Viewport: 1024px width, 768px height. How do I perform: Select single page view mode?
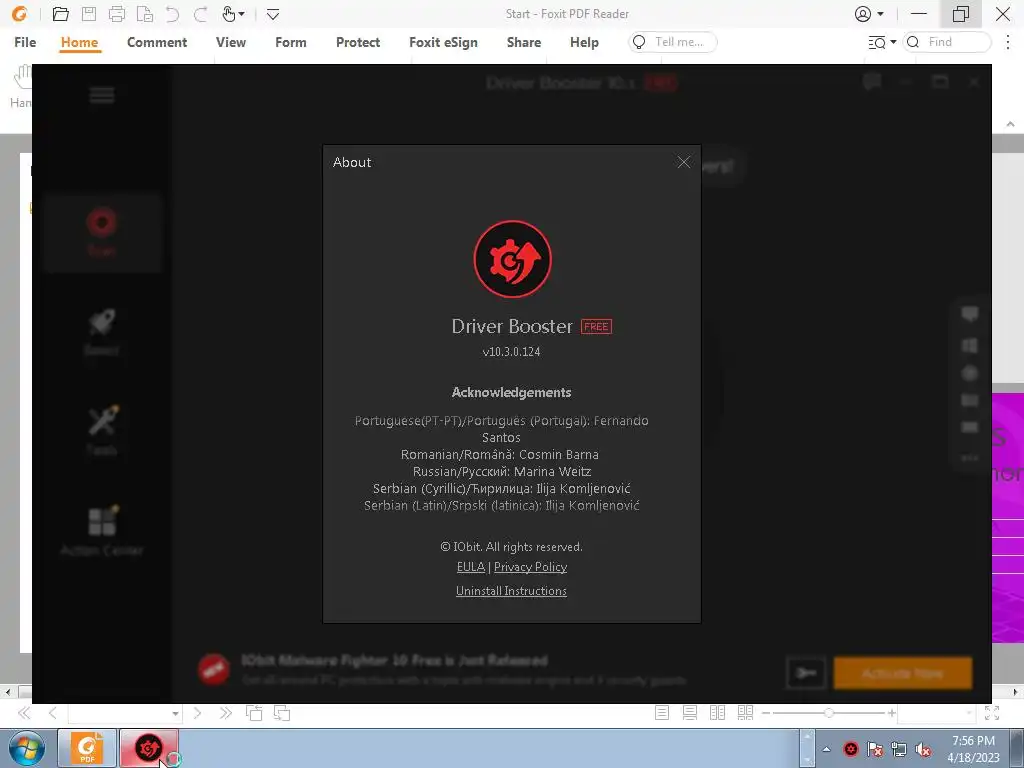pyautogui.click(x=662, y=713)
